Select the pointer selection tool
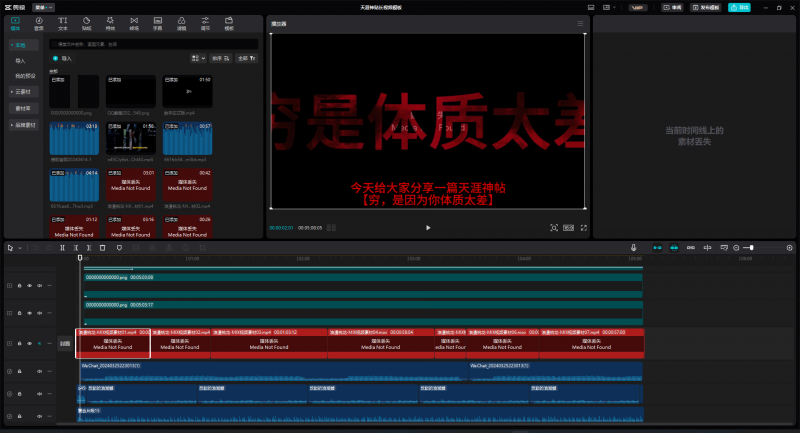Image resolution: width=800 pixels, height=433 pixels. coord(10,248)
